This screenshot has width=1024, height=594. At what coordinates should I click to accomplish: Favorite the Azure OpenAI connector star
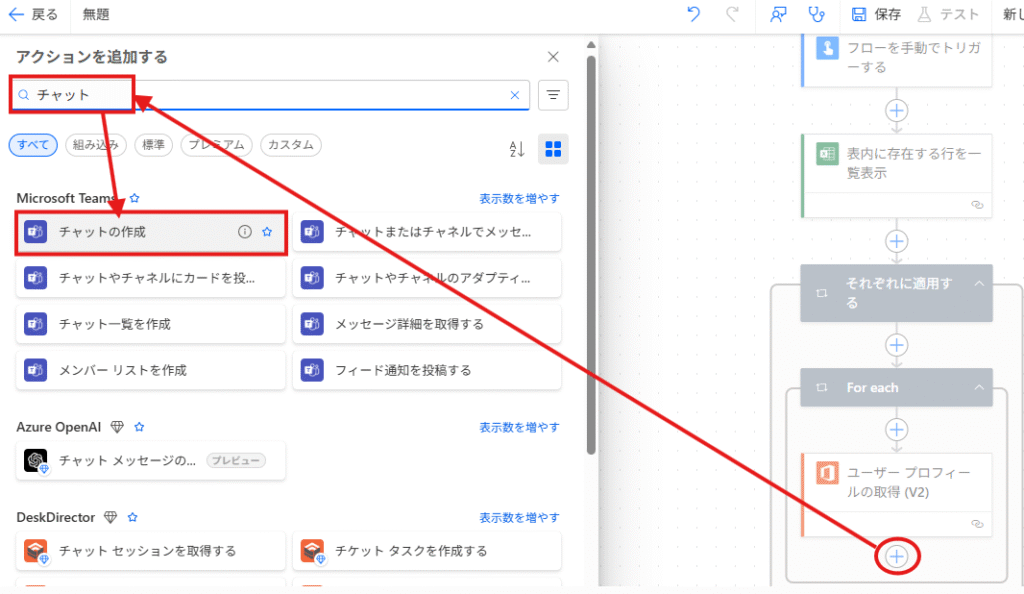pos(139,427)
